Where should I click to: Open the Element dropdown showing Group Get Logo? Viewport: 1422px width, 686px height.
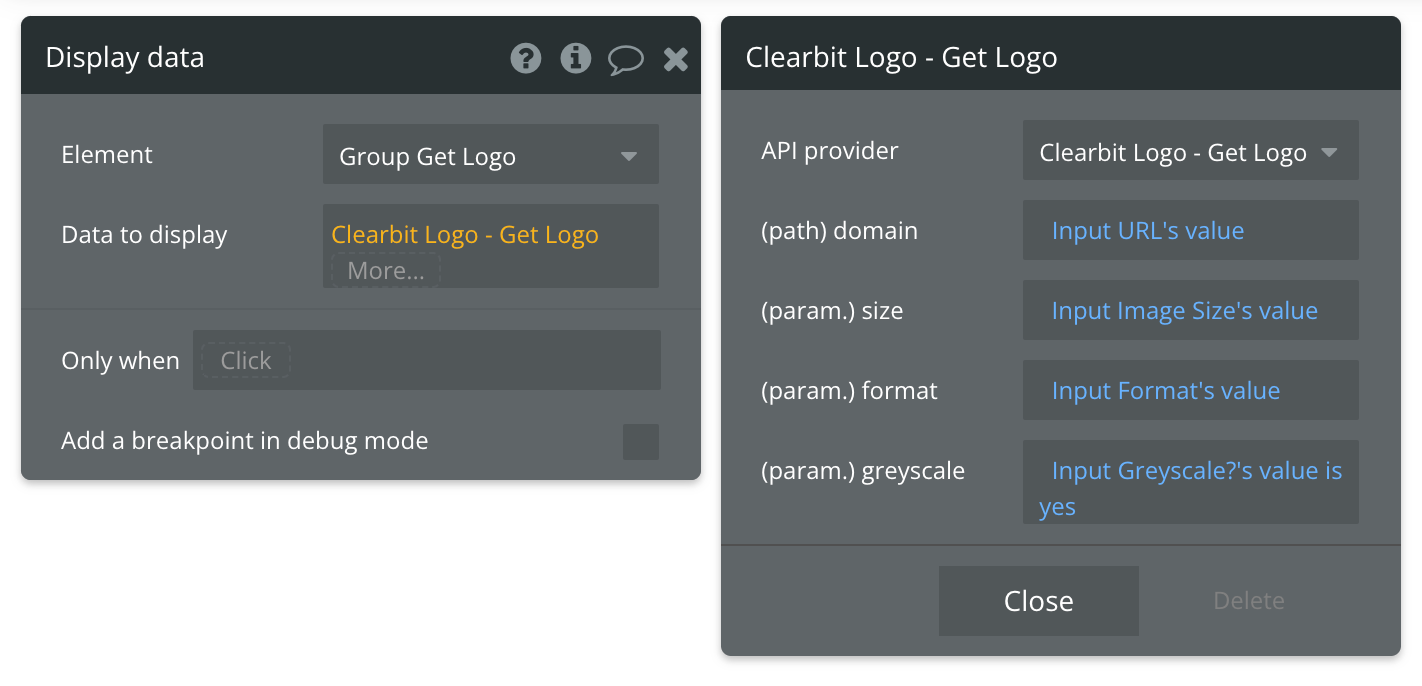click(x=470, y=155)
